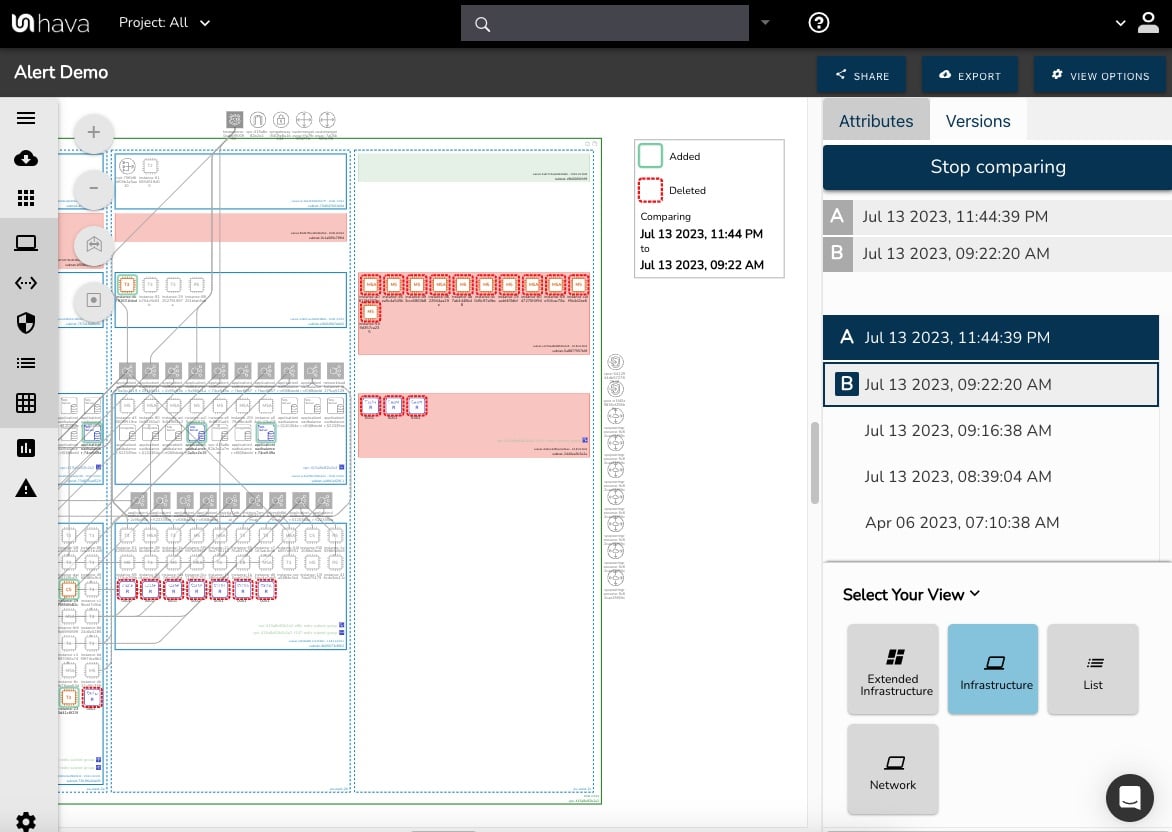Open the infrastructure laptop view icon
The width and height of the screenshot is (1172, 832).
(x=26, y=242)
